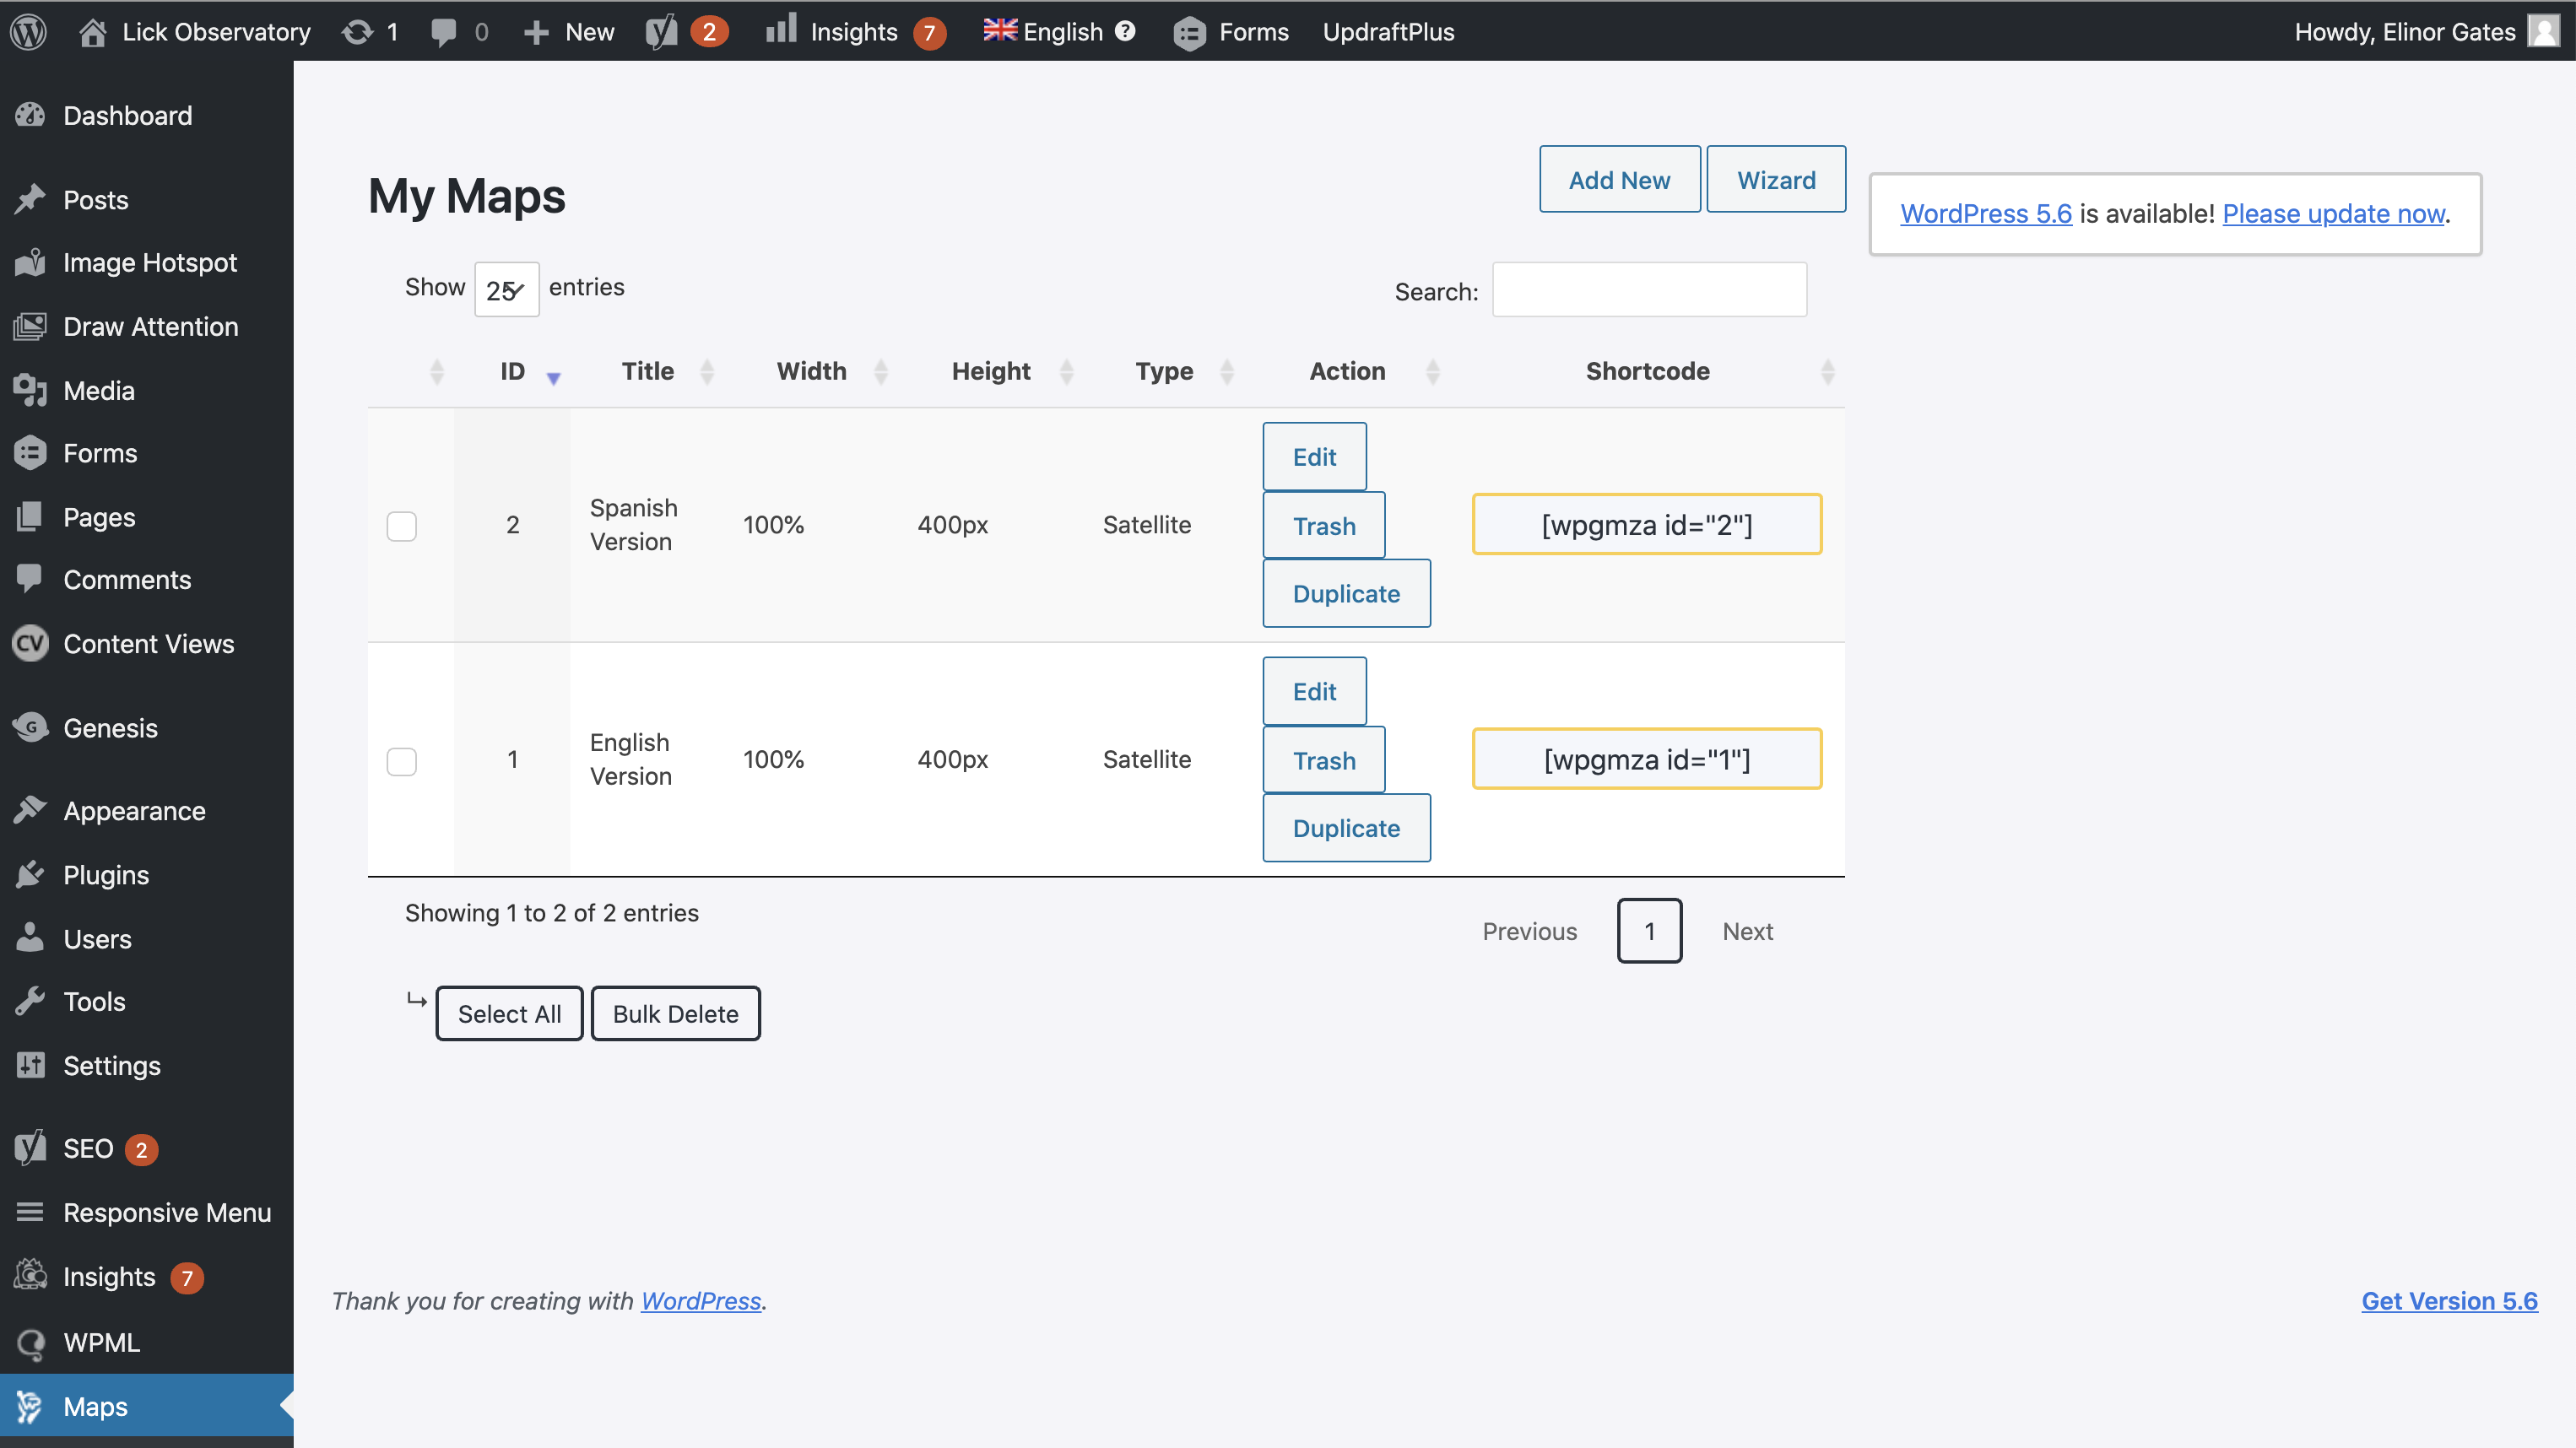Click the Pages icon in sidebar
The width and height of the screenshot is (2576, 1448).
[x=30, y=517]
